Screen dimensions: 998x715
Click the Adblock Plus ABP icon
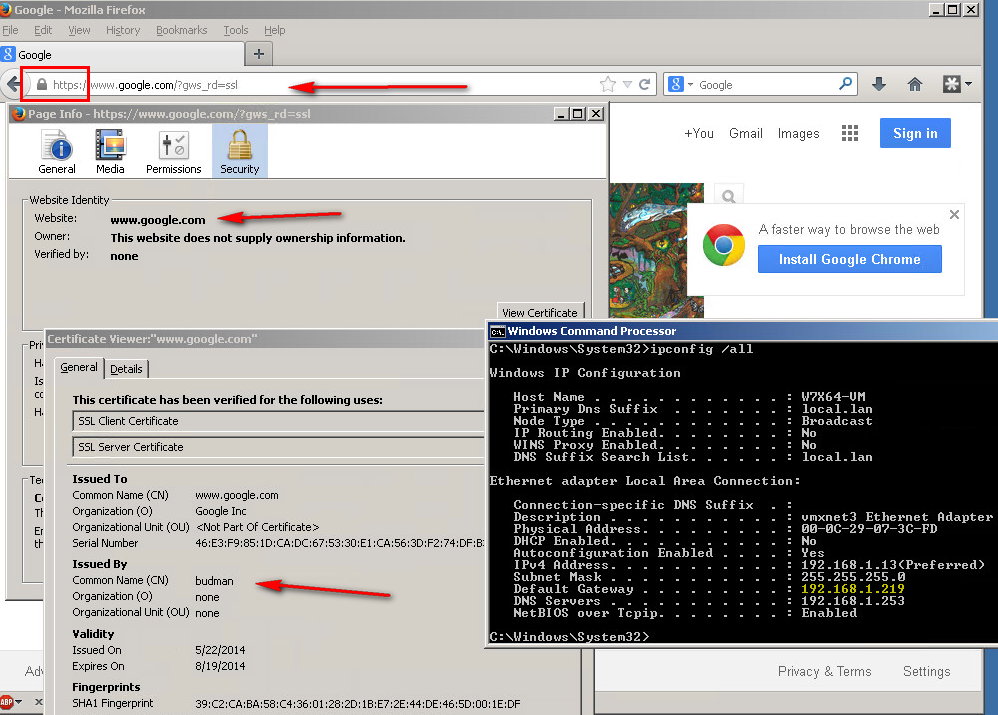click(6, 702)
